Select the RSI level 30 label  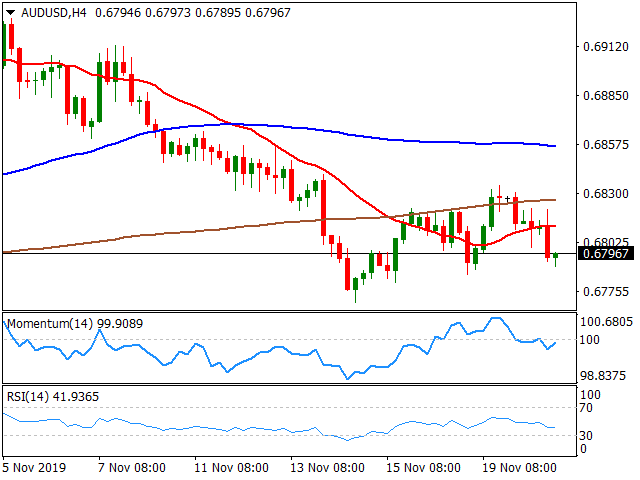[x=586, y=436]
